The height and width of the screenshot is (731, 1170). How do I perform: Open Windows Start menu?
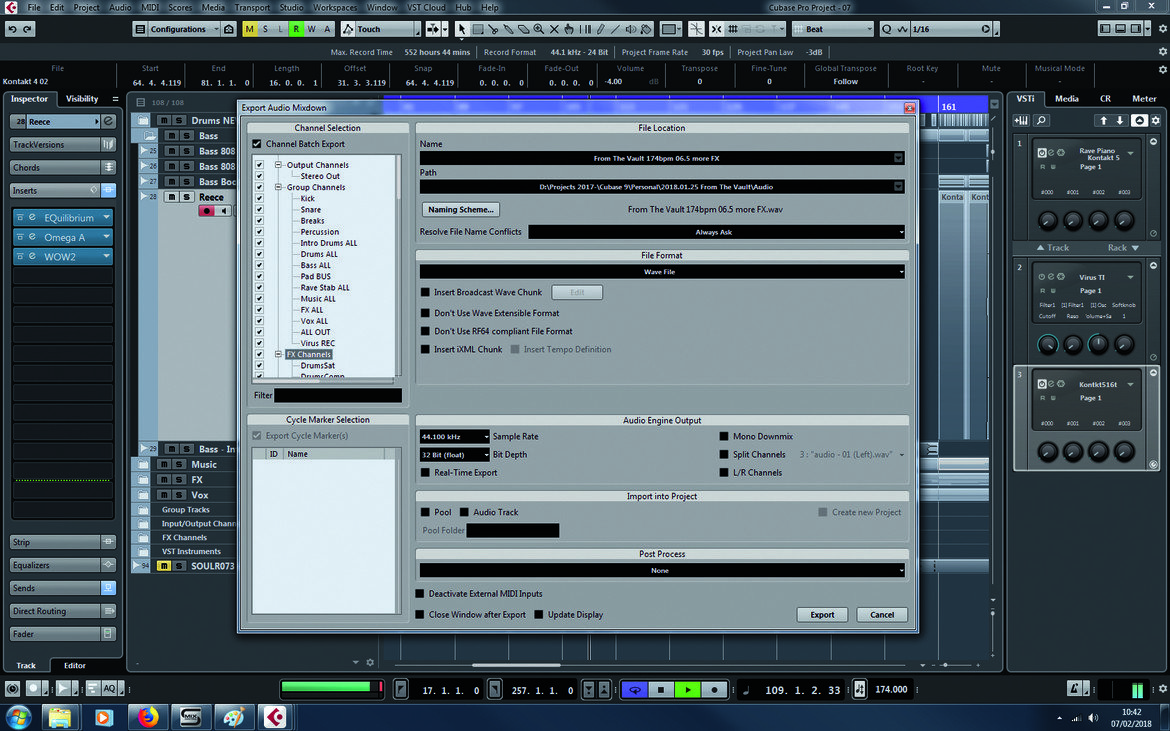point(19,718)
